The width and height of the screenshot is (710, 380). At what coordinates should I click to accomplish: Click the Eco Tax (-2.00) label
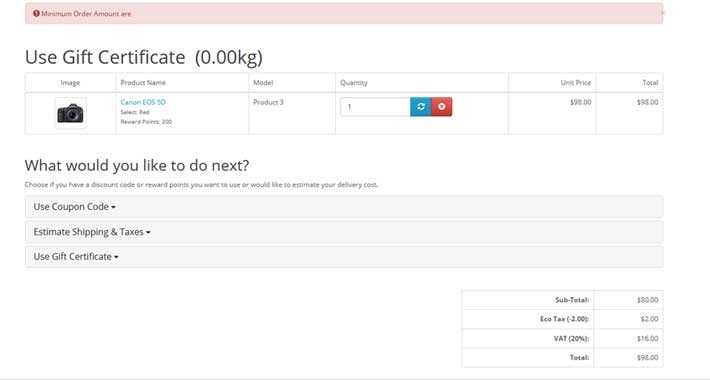pos(564,319)
